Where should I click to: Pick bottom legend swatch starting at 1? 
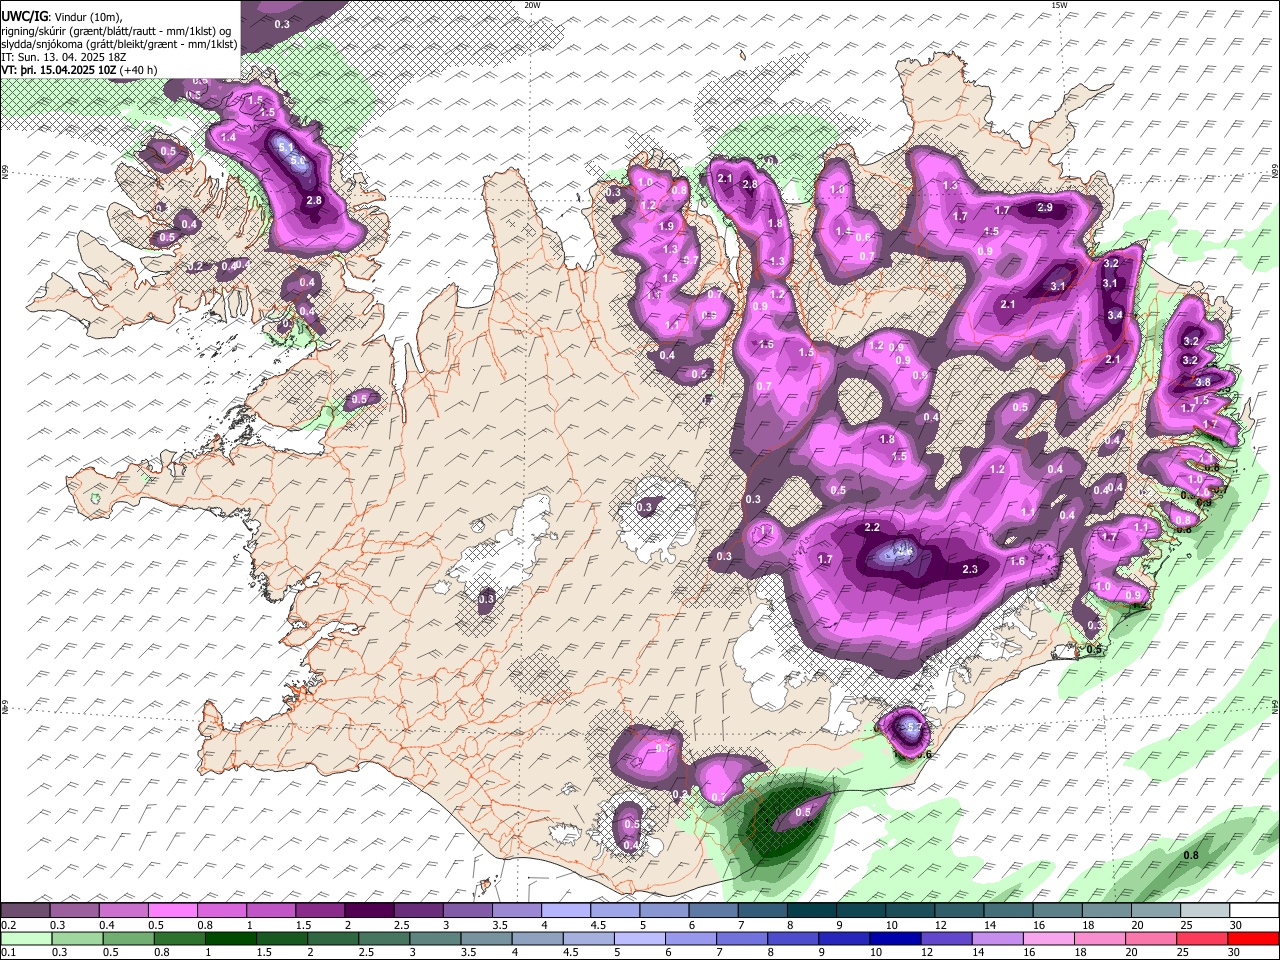pos(230,938)
